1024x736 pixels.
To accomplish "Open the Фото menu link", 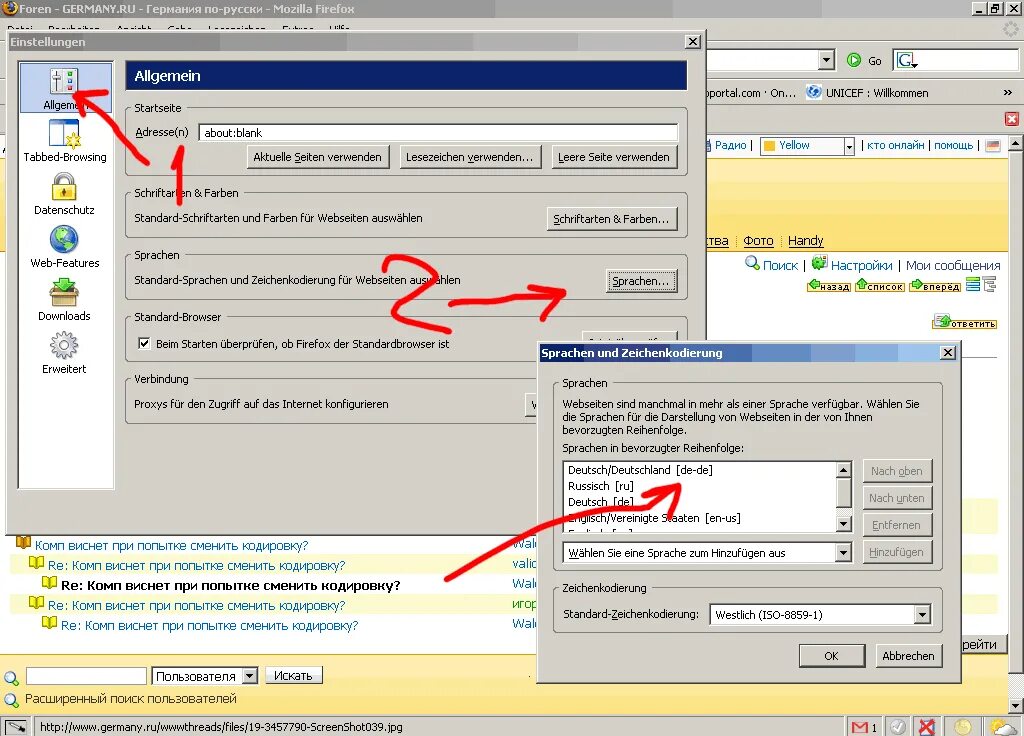I will point(758,240).
